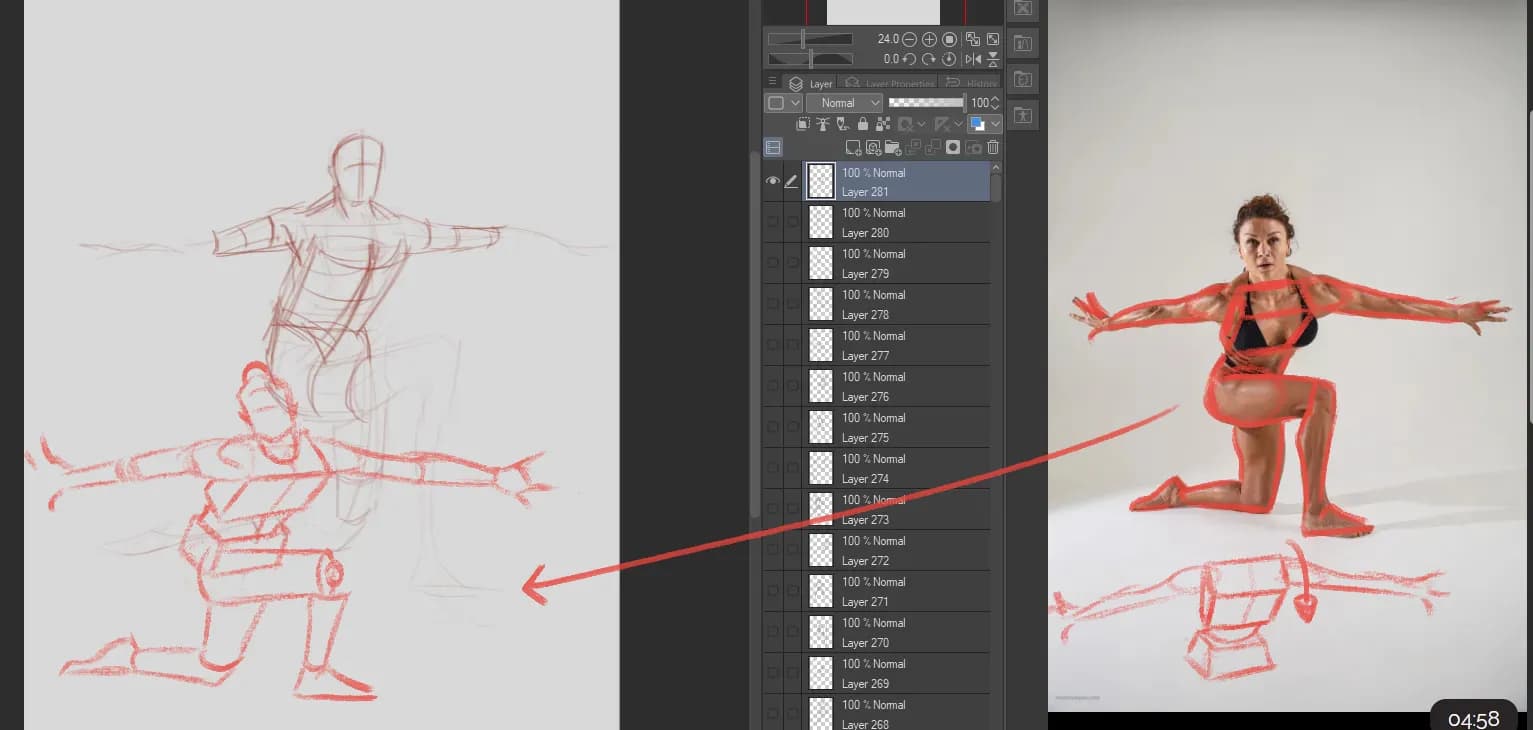Screen dimensions: 1533x730
Task: Open the Normal blending mode dropdown
Action: click(x=844, y=103)
